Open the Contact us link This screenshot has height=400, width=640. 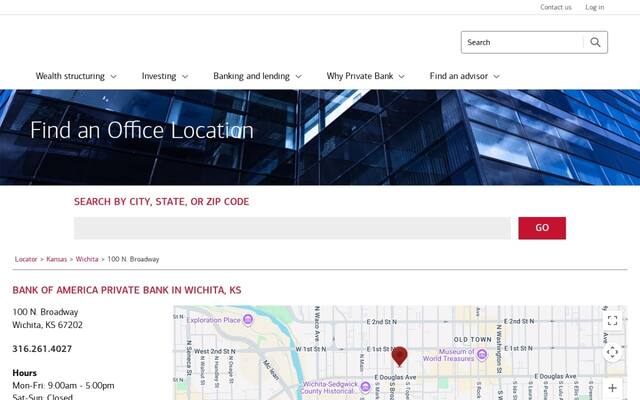click(556, 7)
